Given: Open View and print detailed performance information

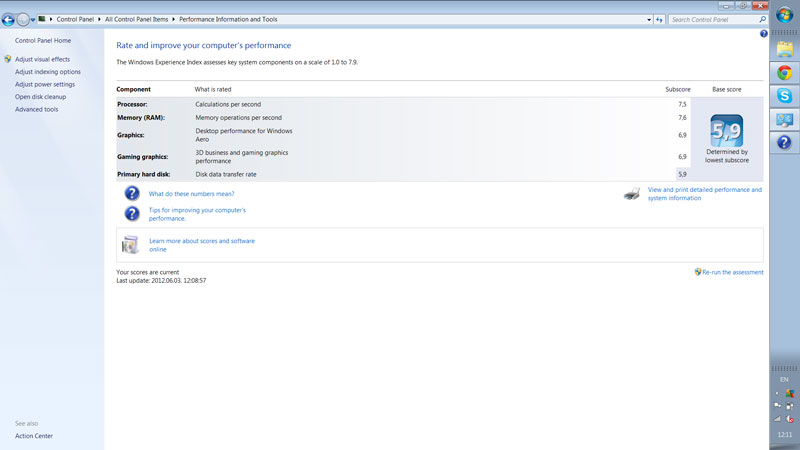Looking at the screenshot, I should tap(705, 194).
